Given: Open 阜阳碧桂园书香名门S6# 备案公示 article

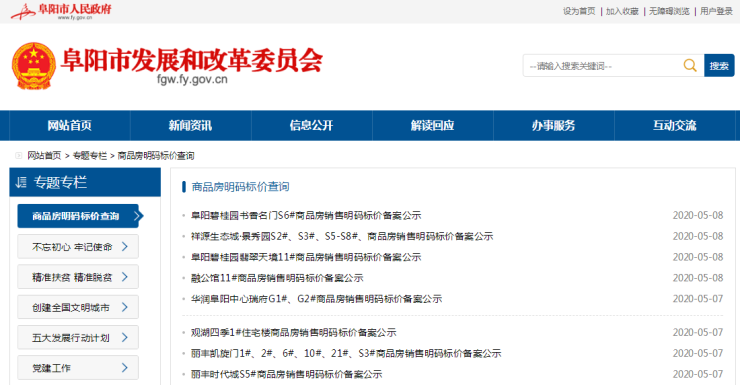Looking at the screenshot, I should coord(306,216).
